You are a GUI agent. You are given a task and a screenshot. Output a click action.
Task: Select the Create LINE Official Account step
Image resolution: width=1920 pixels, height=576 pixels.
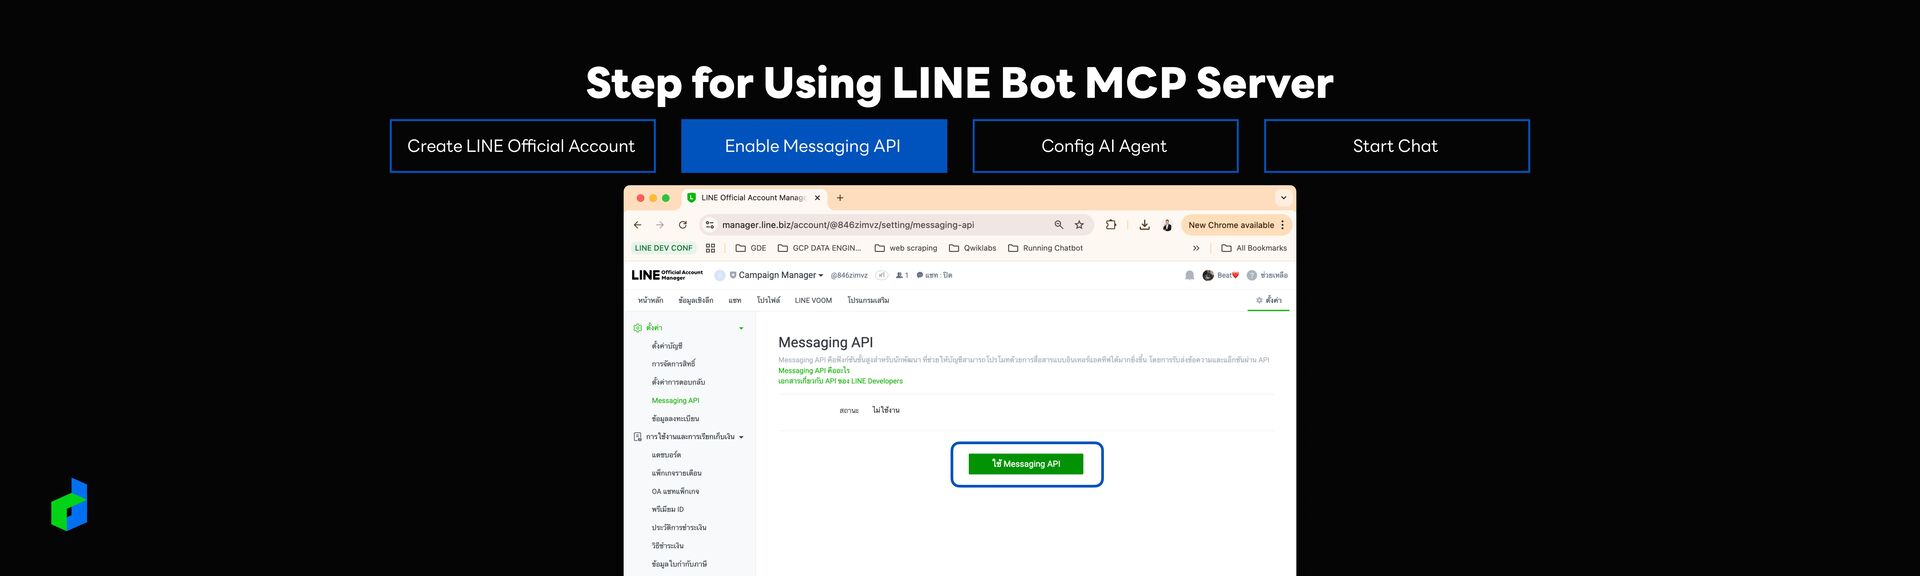[x=522, y=146]
